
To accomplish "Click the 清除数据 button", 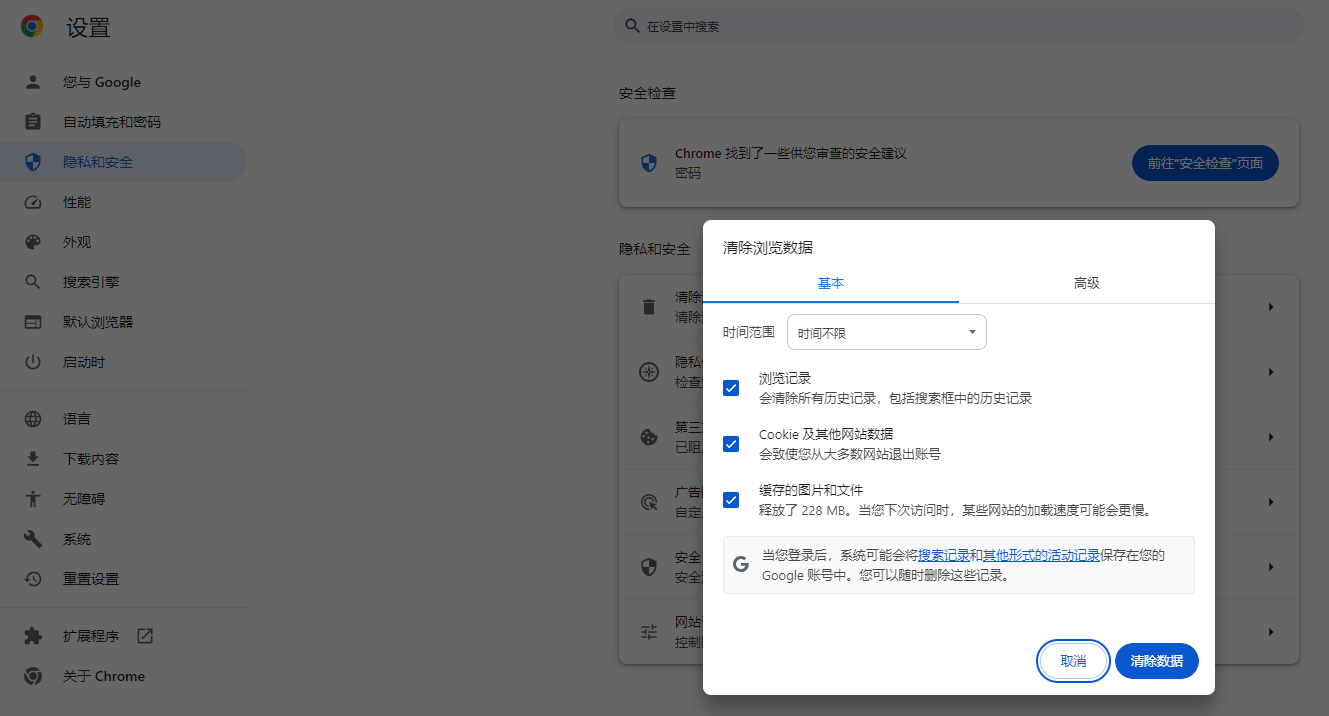I will (x=1156, y=661).
